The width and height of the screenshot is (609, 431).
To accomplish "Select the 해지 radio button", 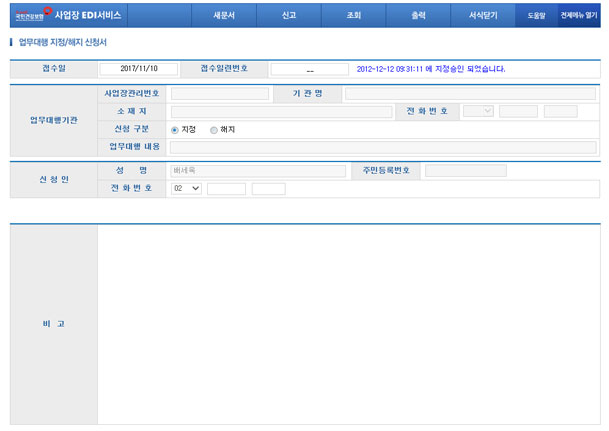I will (214, 130).
